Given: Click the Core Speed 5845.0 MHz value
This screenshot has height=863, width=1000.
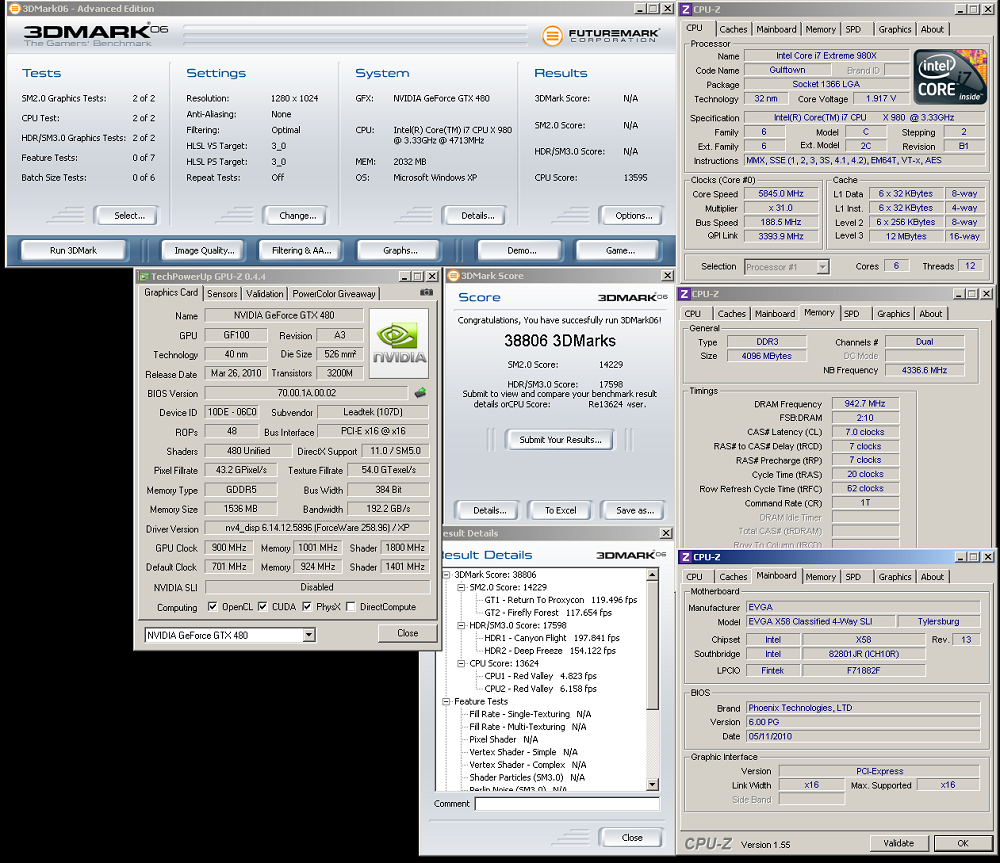Looking at the screenshot, I should [x=781, y=193].
